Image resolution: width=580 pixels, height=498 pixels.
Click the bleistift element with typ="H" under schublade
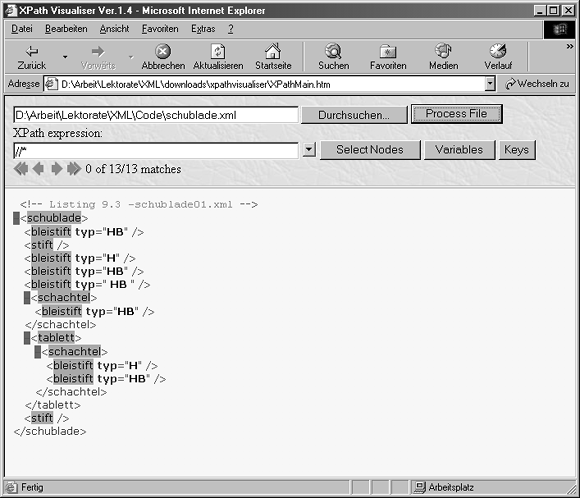(x=80, y=258)
